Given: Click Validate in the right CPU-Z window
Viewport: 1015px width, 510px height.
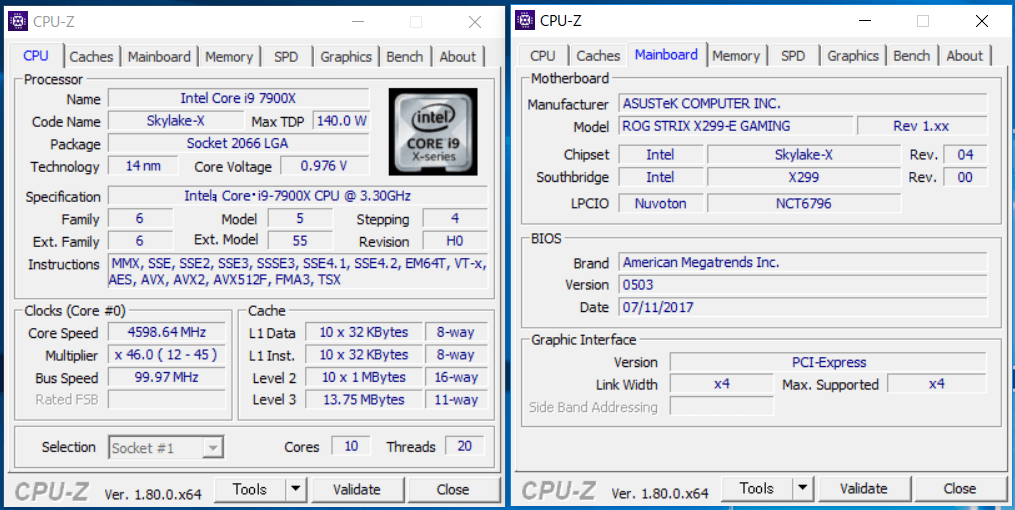Looking at the screenshot, I should [864, 489].
